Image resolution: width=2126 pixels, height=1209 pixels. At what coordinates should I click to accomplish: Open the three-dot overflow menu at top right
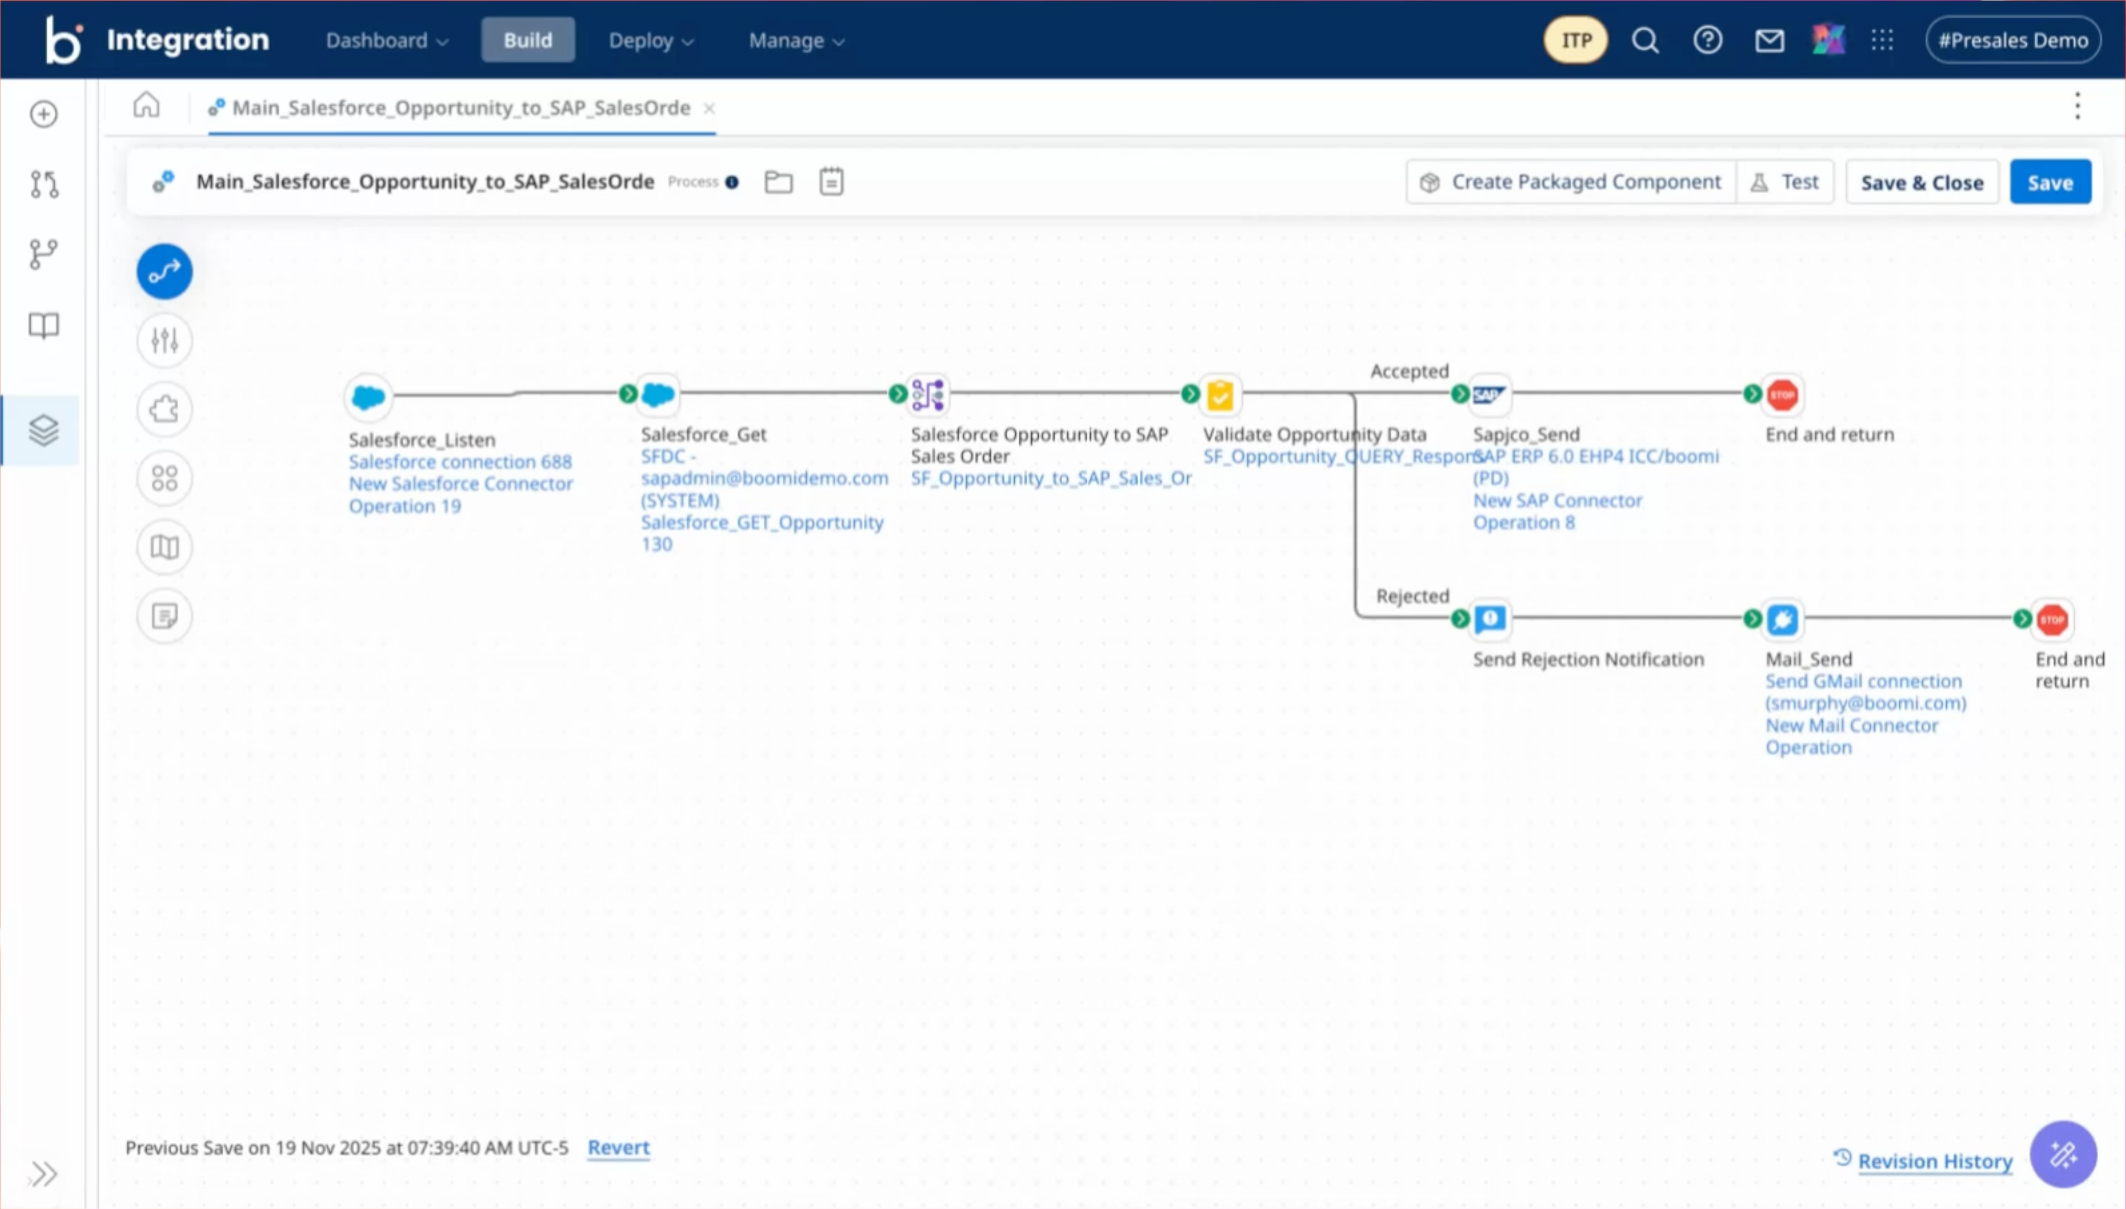(2077, 106)
